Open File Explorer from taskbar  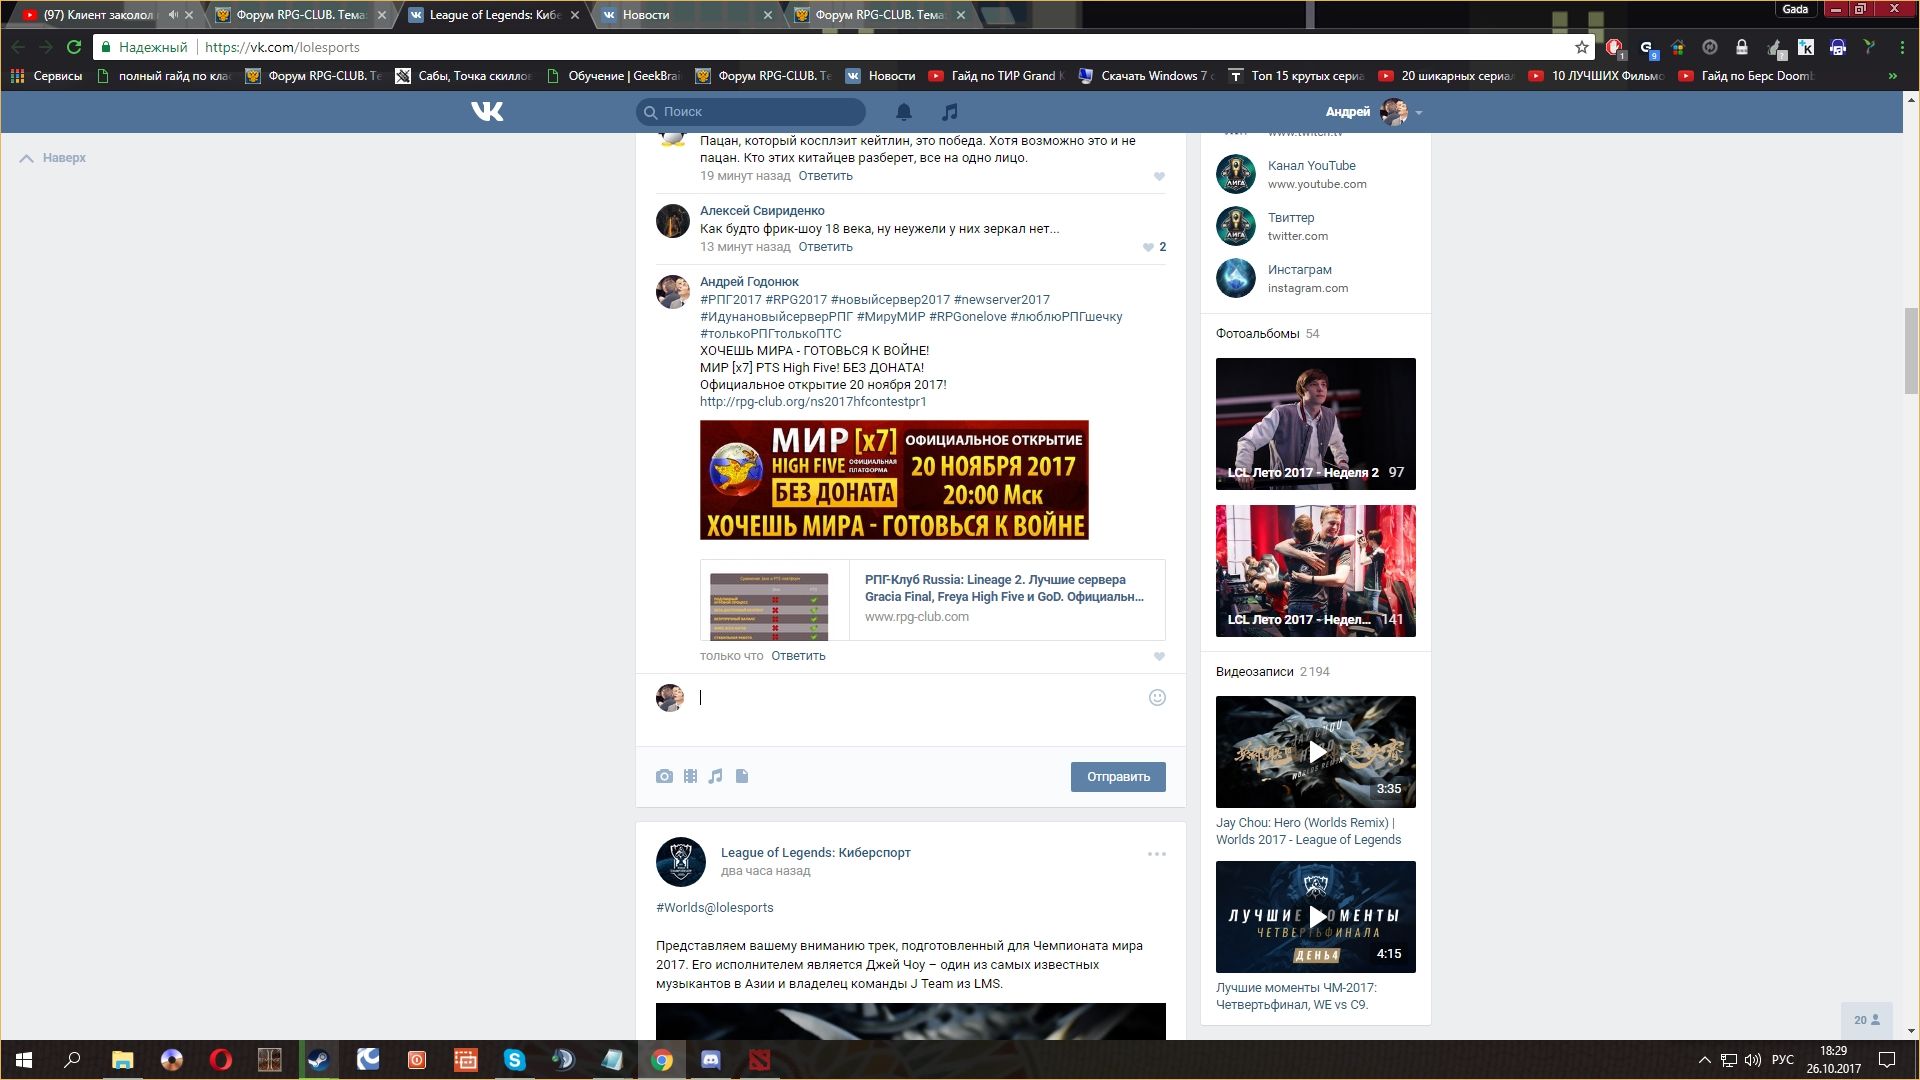click(x=122, y=1060)
